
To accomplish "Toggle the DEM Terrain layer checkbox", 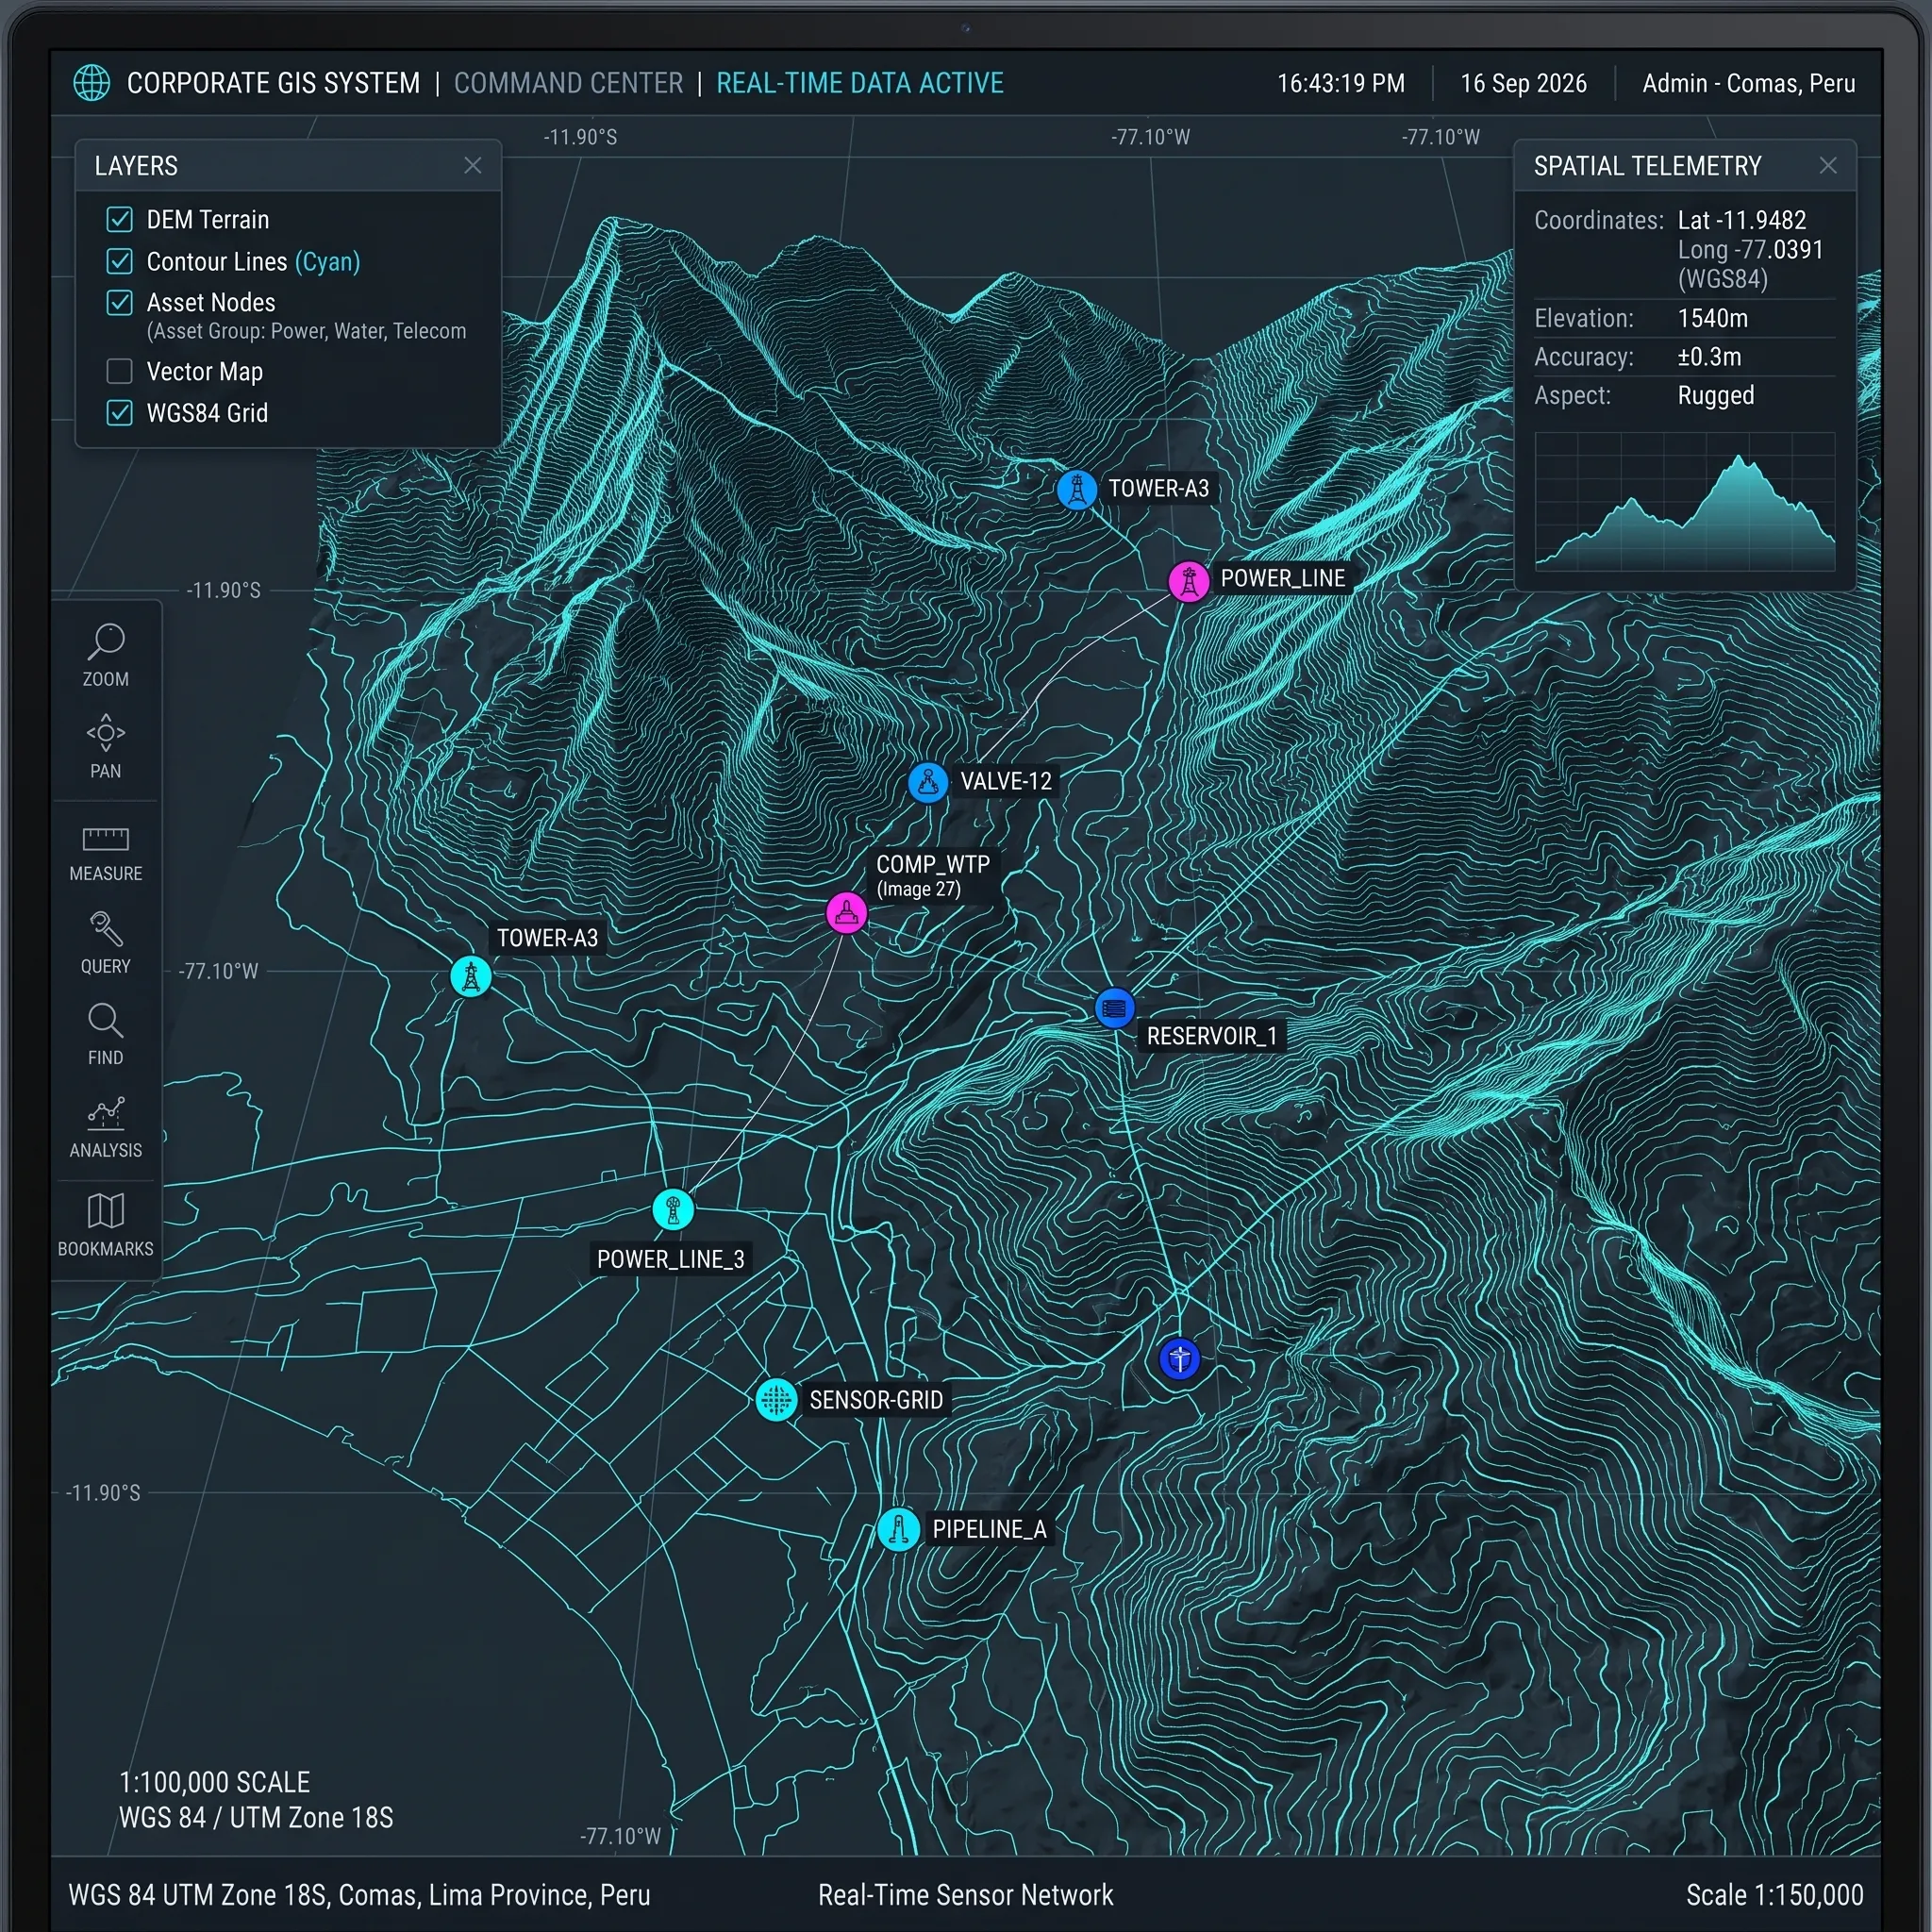I will [x=120, y=219].
